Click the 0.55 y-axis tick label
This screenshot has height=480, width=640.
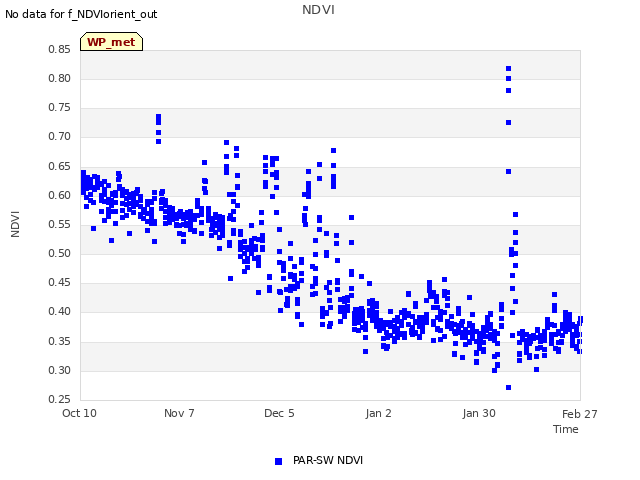(x=59, y=224)
